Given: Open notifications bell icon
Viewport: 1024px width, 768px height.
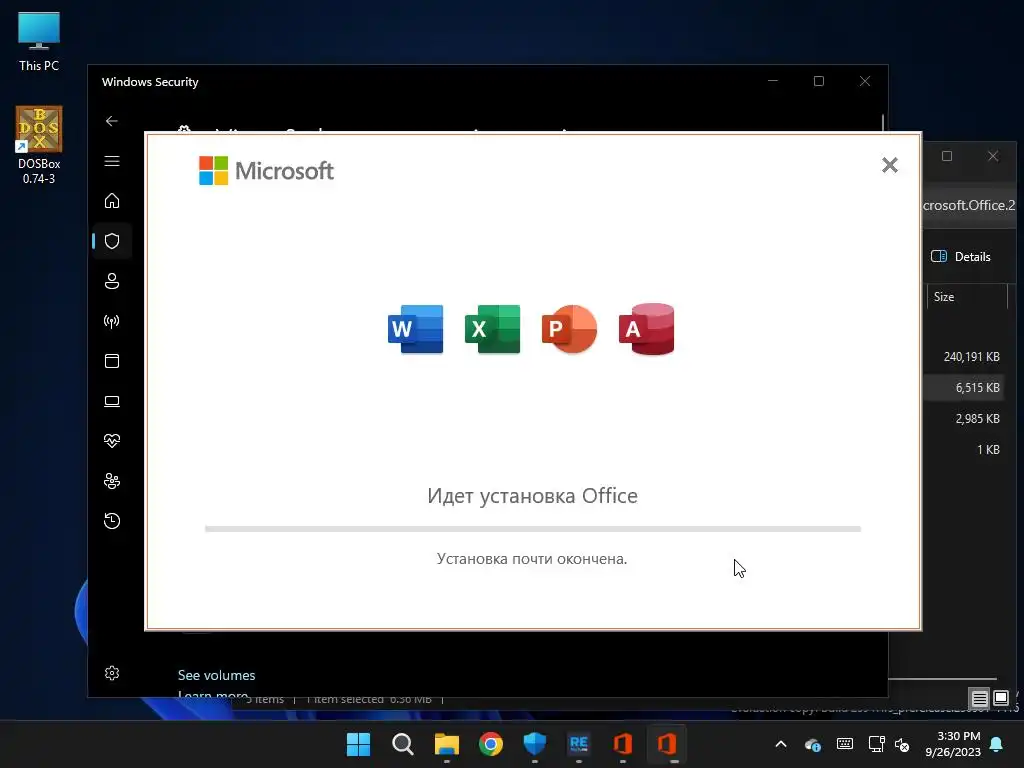Looking at the screenshot, I should pyautogui.click(x=997, y=744).
